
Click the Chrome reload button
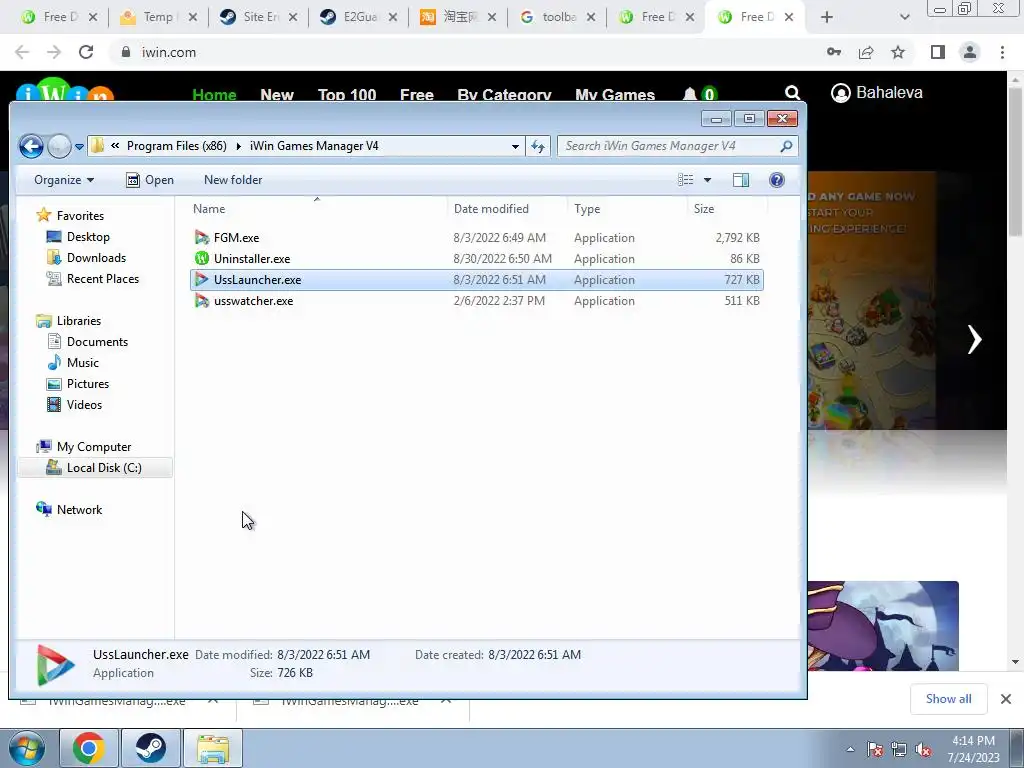click(x=86, y=52)
